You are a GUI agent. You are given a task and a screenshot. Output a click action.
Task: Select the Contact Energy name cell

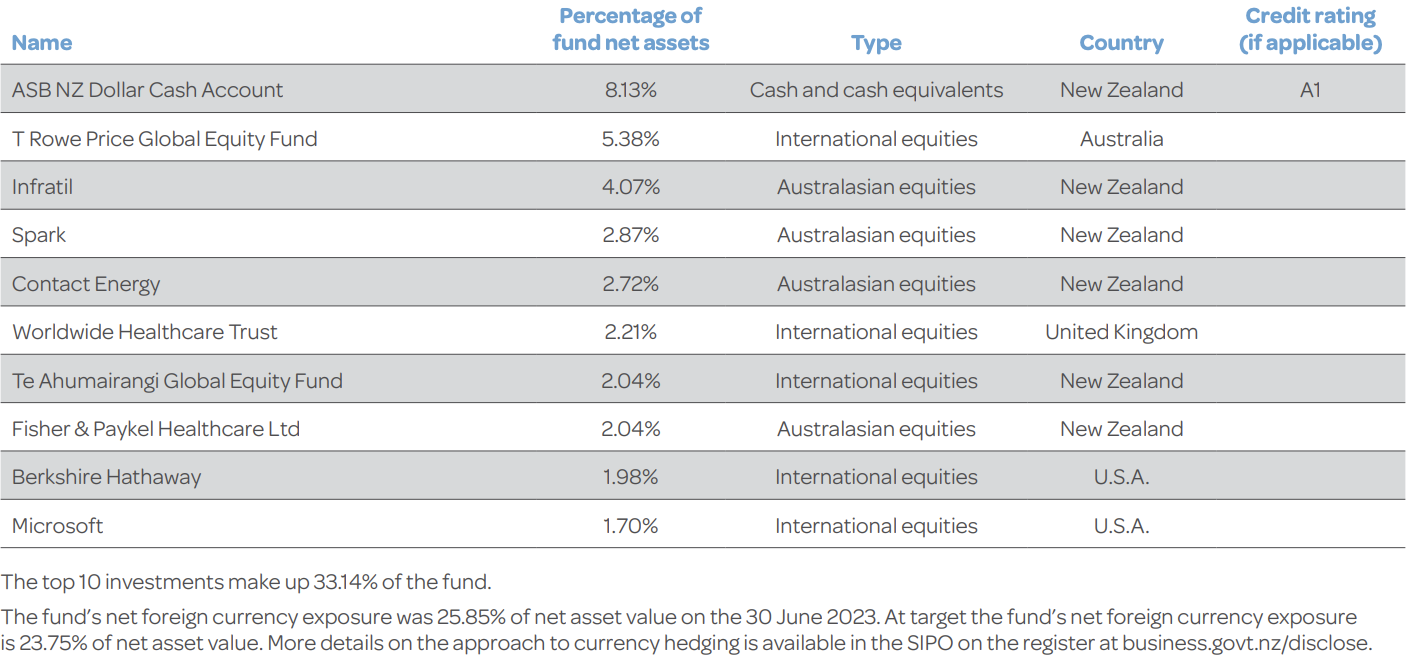(86, 284)
